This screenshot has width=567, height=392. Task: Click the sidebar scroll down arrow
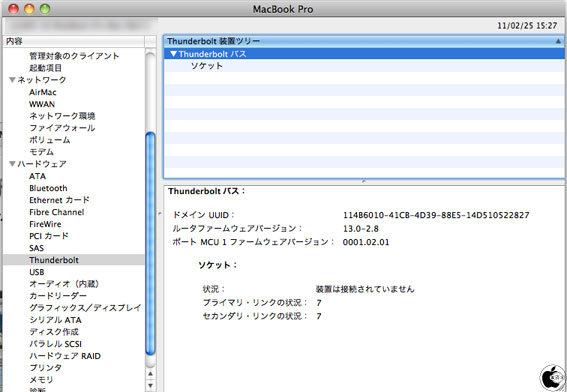150,385
